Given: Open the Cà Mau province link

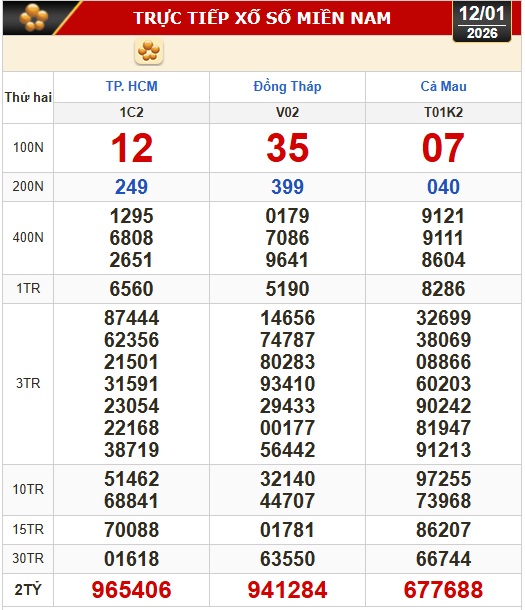Looking at the screenshot, I should click(443, 86).
